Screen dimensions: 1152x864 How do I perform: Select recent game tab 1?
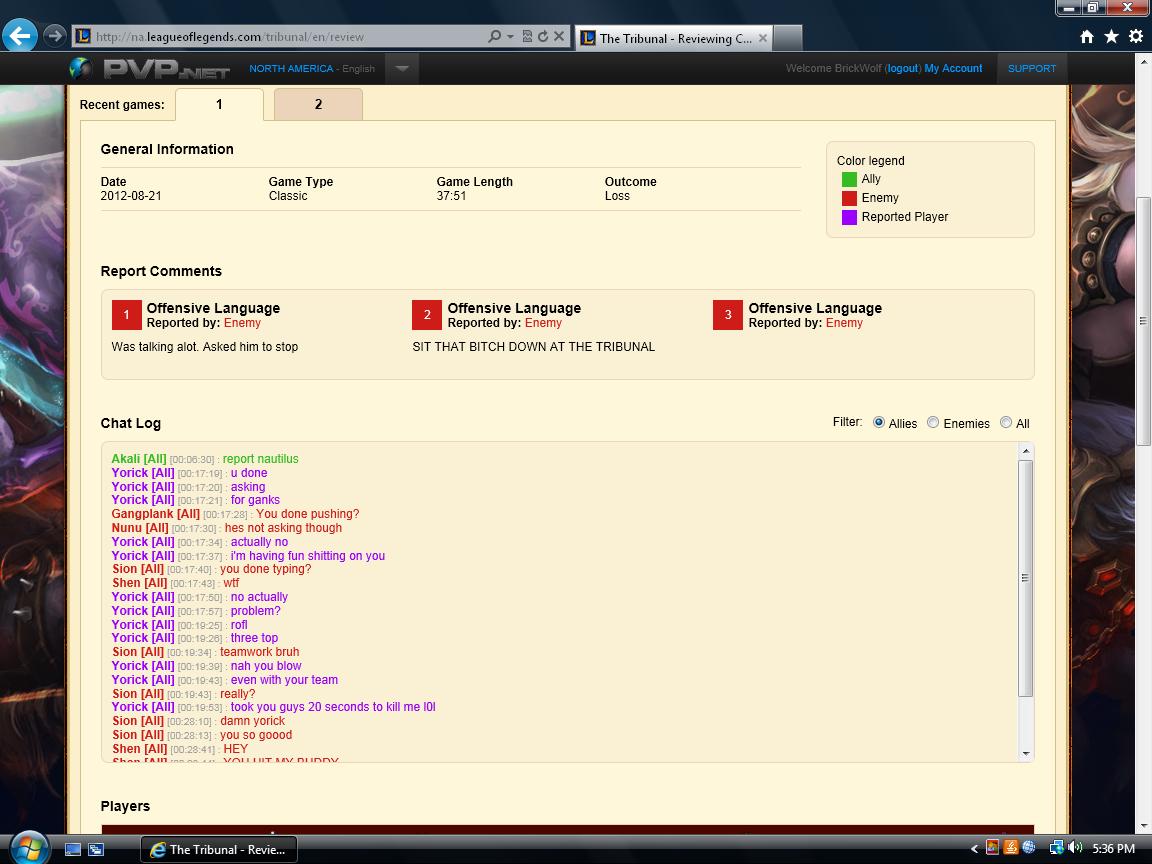[x=219, y=104]
